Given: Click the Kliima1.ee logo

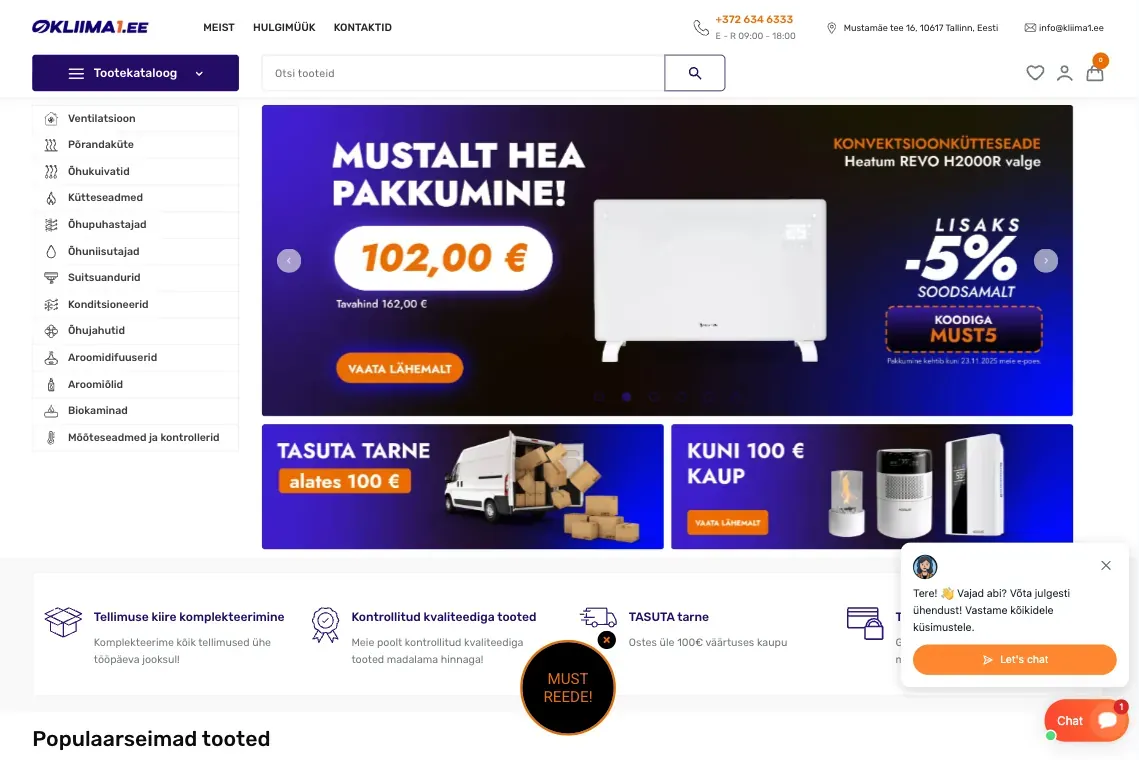Looking at the screenshot, I should tap(90, 27).
